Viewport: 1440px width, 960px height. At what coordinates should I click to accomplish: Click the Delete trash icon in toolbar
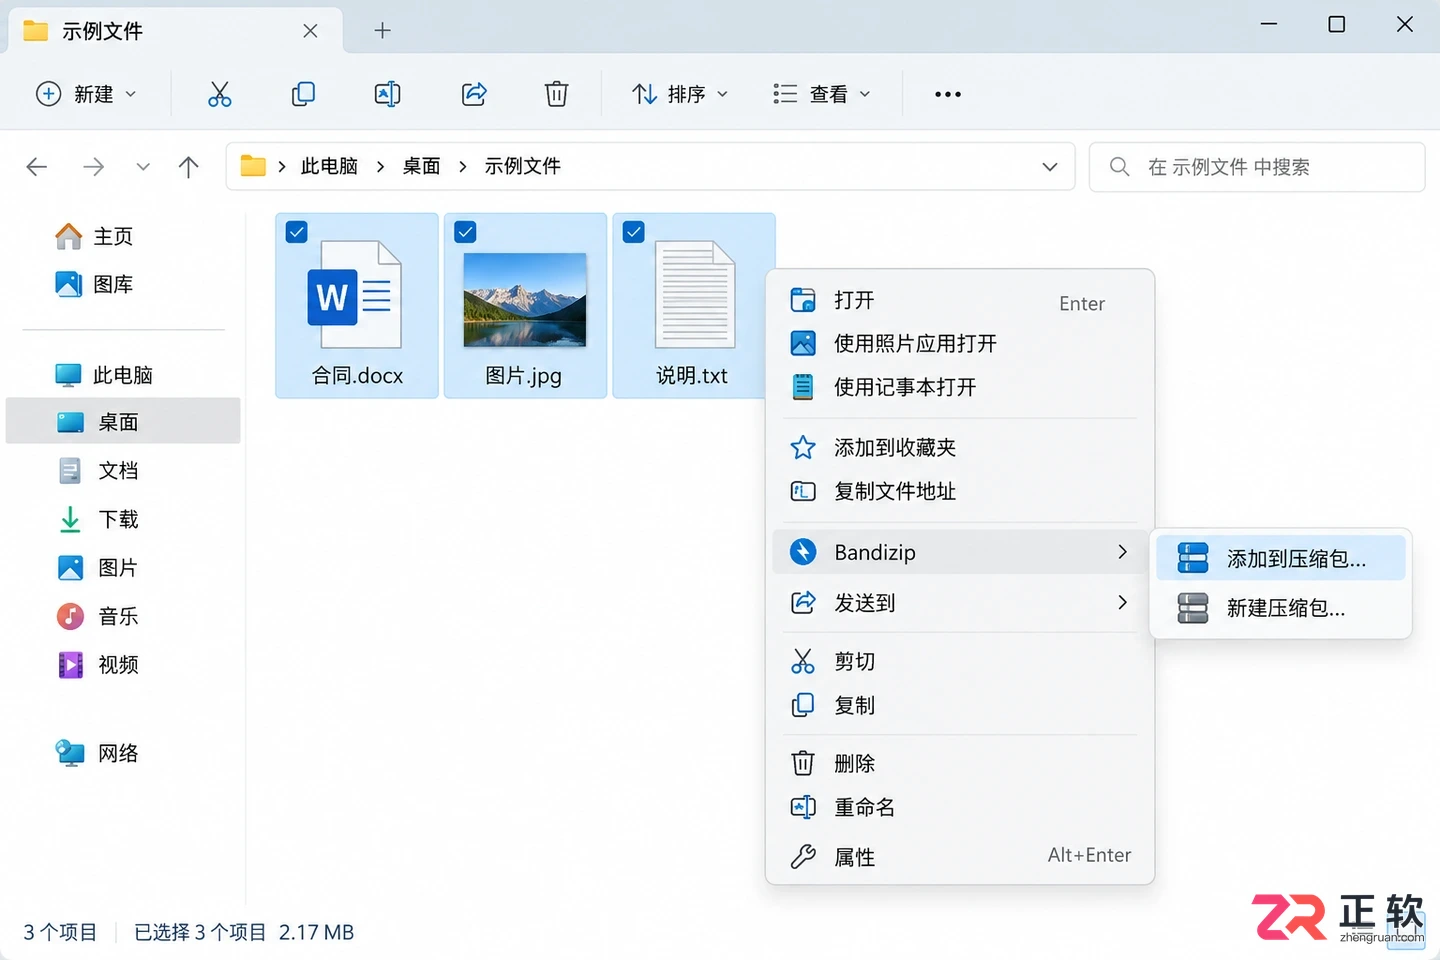pyautogui.click(x=556, y=94)
